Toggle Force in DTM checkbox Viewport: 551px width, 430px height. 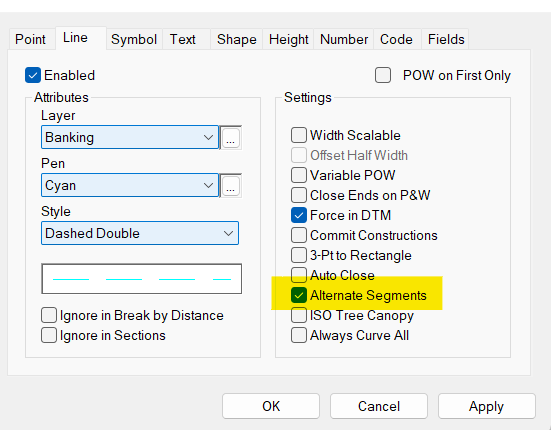click(x=299, y=215)
